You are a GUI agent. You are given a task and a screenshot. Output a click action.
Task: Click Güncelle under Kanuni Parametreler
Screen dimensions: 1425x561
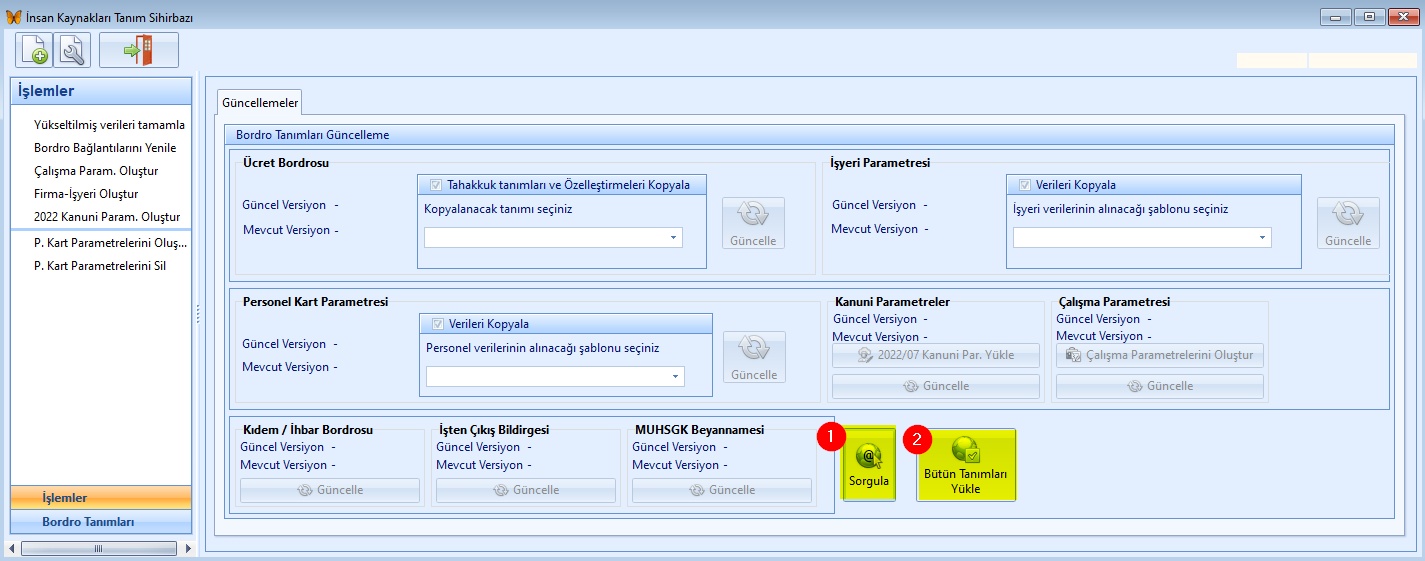936,386
